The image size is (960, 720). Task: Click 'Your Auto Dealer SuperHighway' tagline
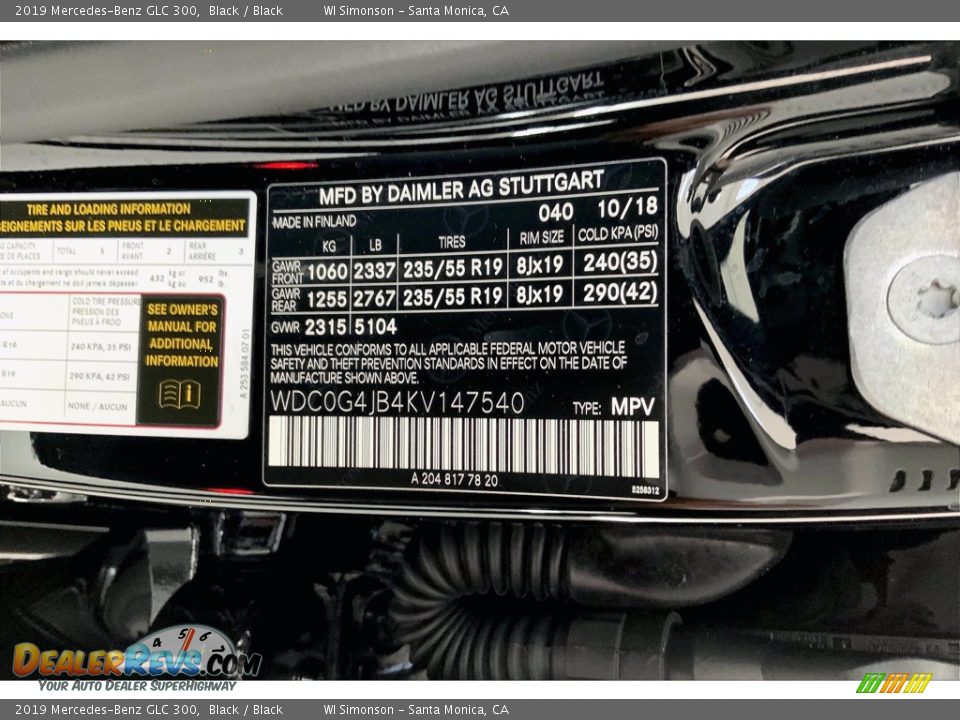click(137, 685)
